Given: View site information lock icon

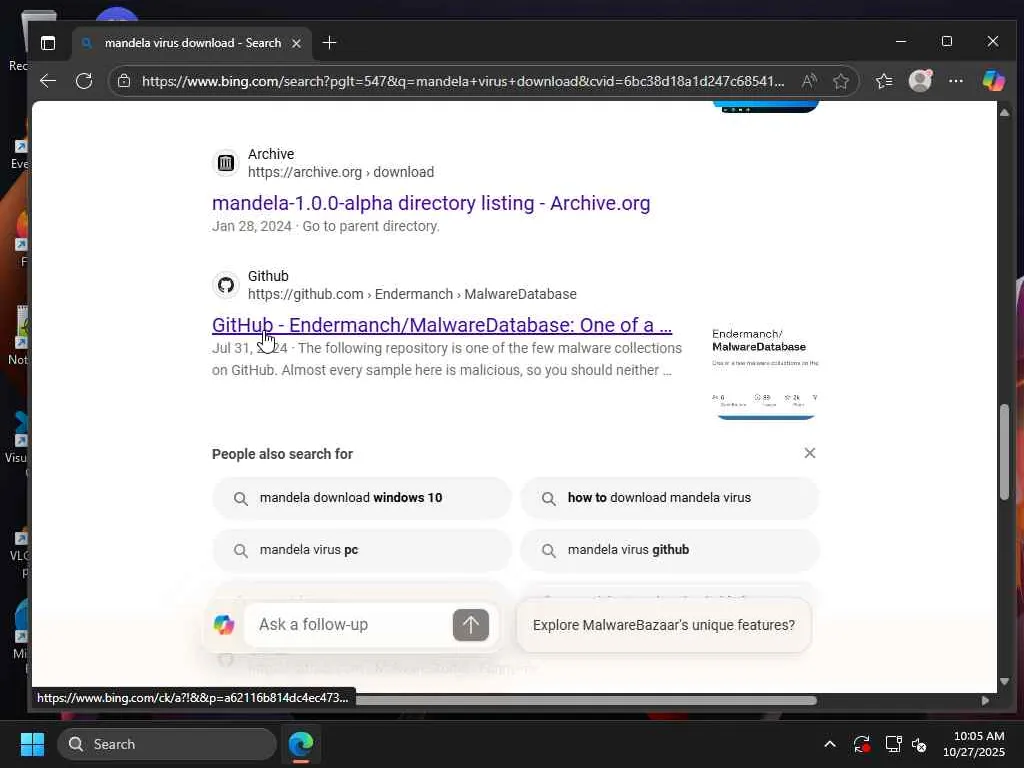Looking at the screenshot, I should pyautogui.click(x=123, y=81).
